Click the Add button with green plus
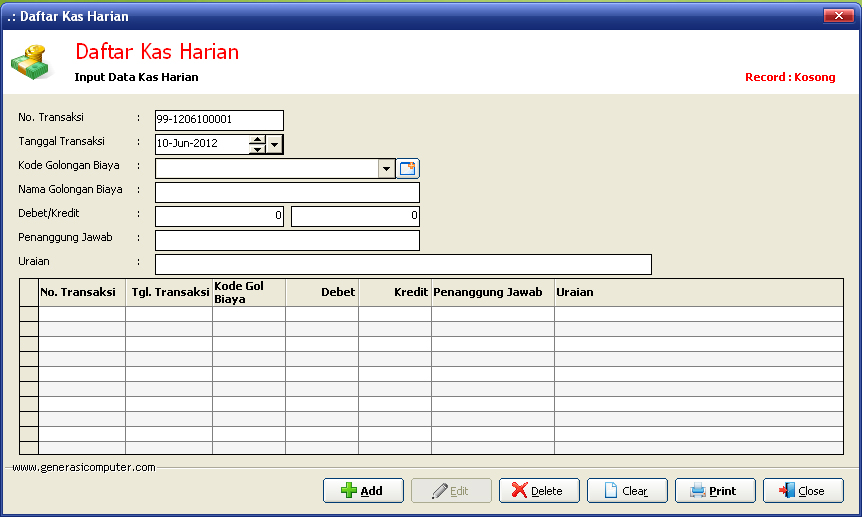Viewport: 862px width, 517px height. coord(363,491)
